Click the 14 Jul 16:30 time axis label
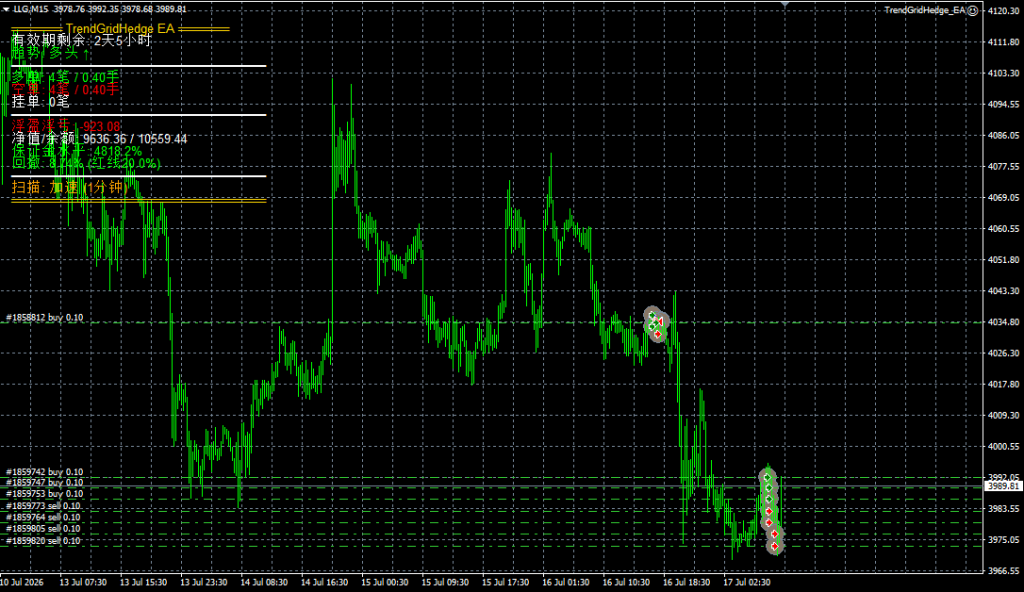The width and height of the screenshot is (1024, 592). [x=324, y=582]
